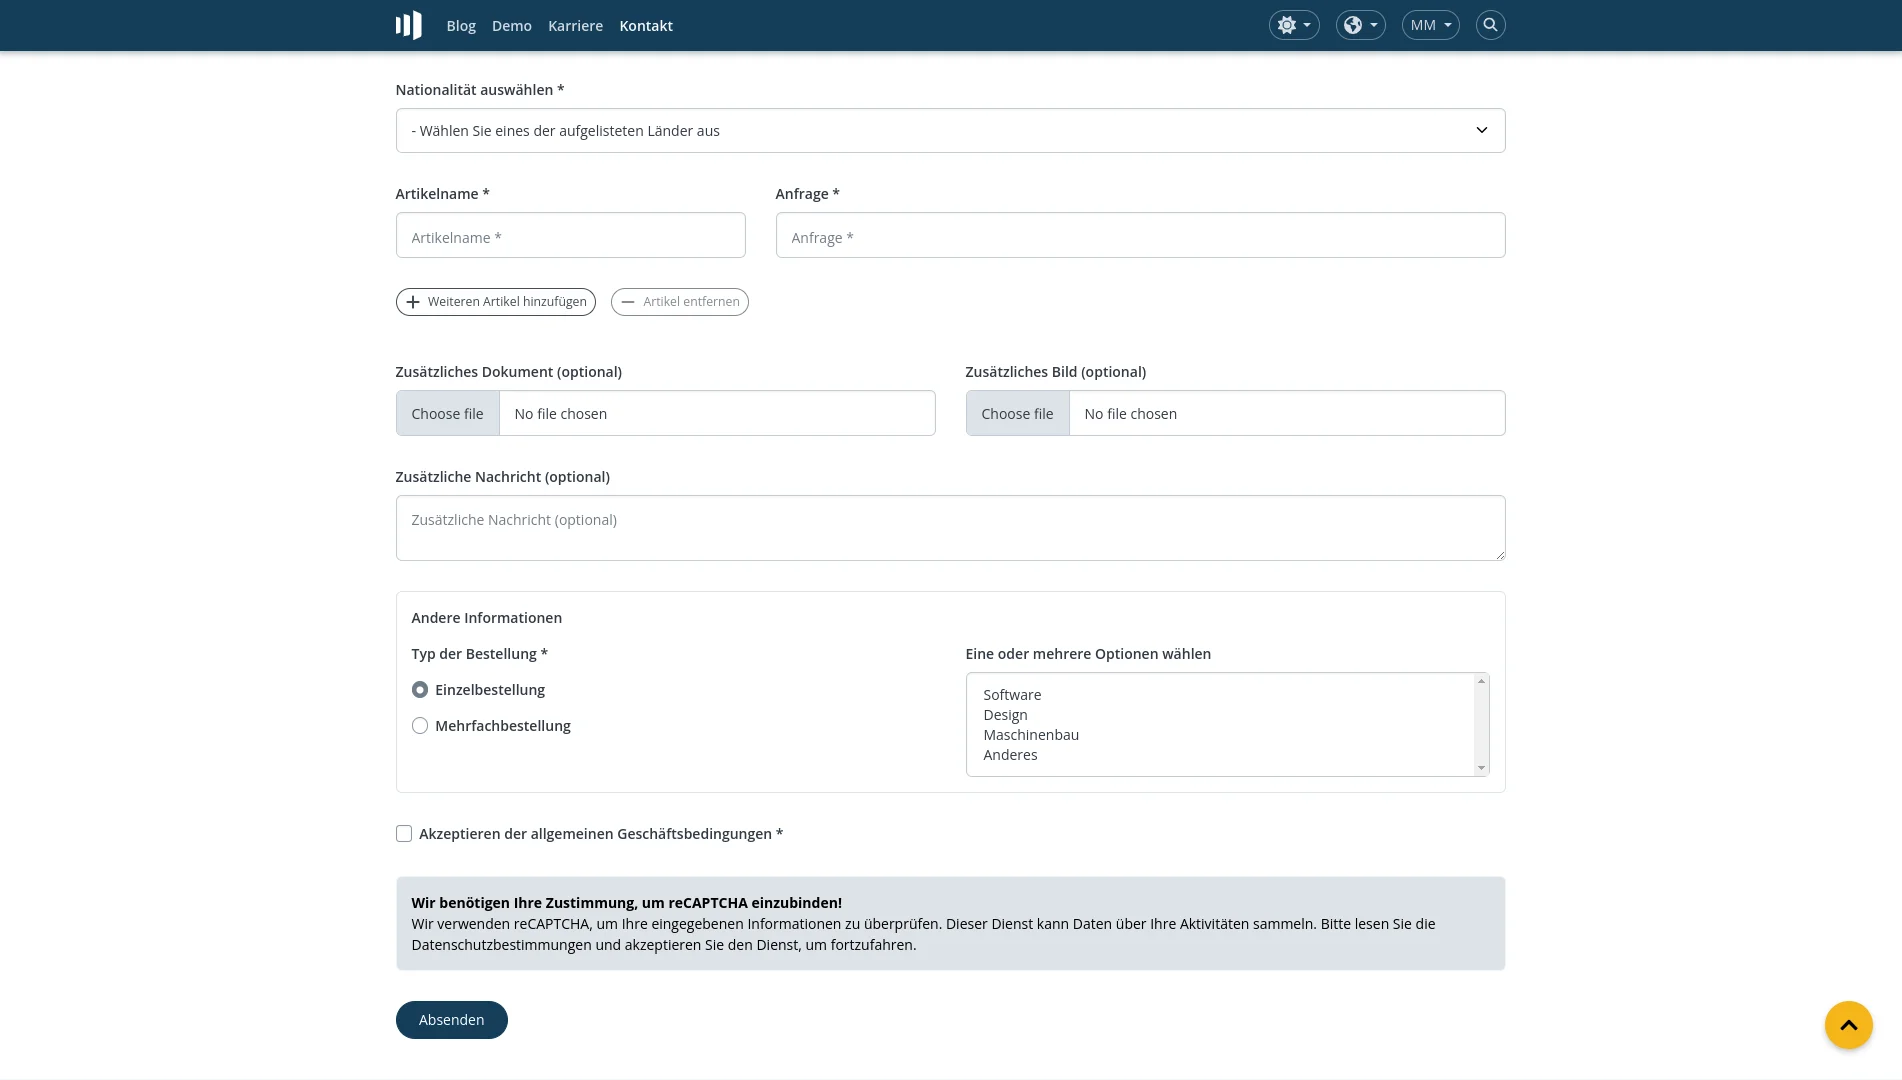The width and height of the screenshot is (1902, 1080).
Task: Open the Karriere page link
Action: [x=575, y=25]
